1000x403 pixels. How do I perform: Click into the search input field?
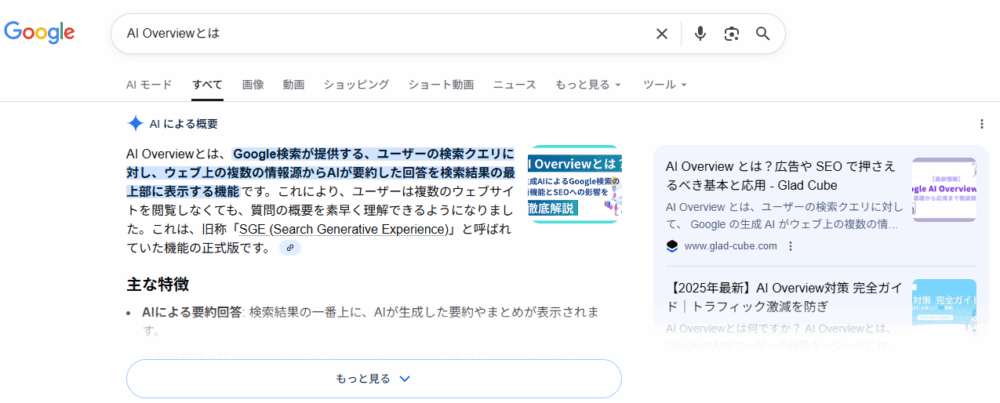click(x=380, y=34)
